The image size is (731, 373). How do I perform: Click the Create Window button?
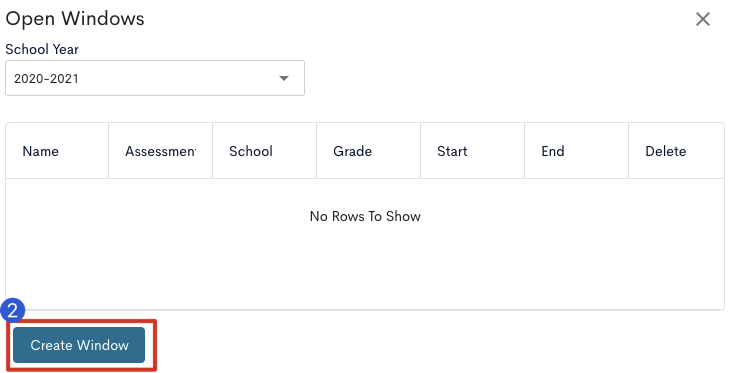tap(79, 345)
